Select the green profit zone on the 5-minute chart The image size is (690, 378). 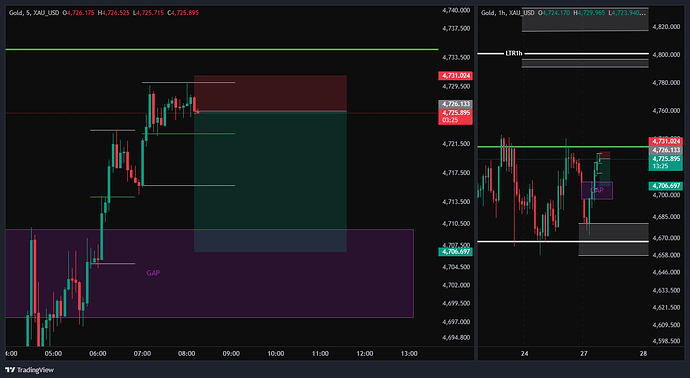pos(270,181)
